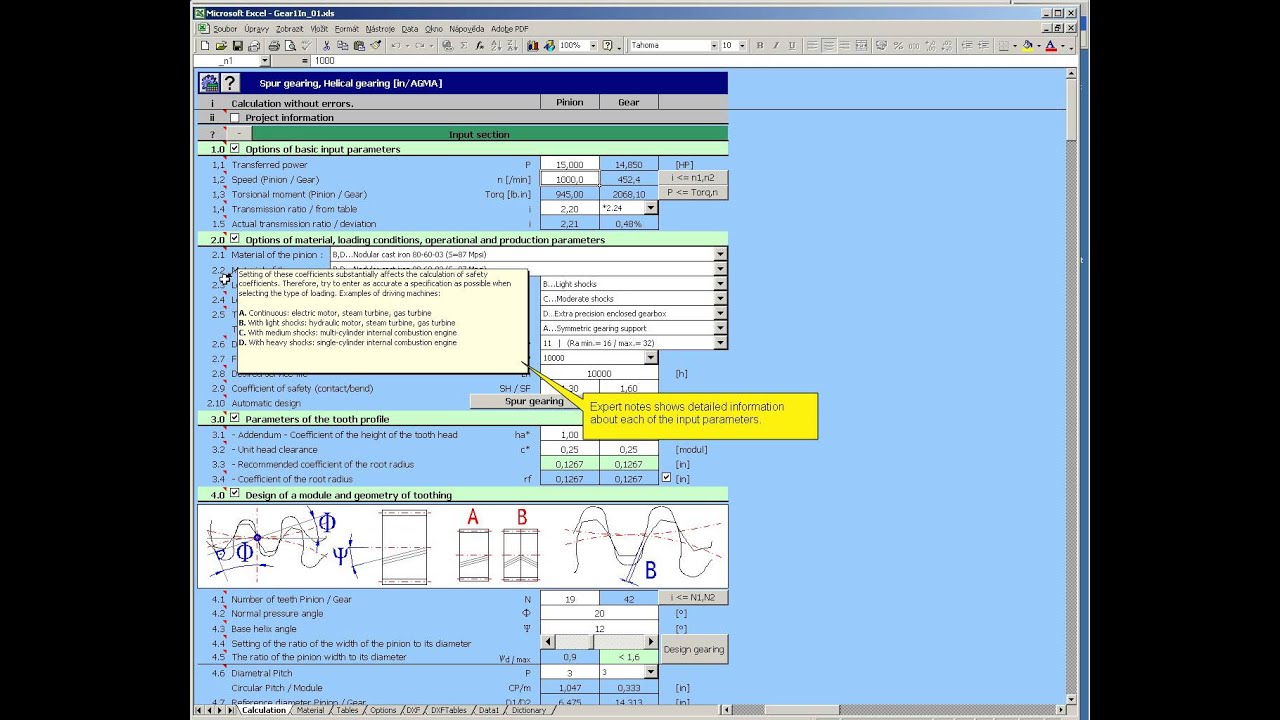This screenshot has width=1280, height=720.
Task: Toggle the Project information checkbox
Action: point(235,117)
